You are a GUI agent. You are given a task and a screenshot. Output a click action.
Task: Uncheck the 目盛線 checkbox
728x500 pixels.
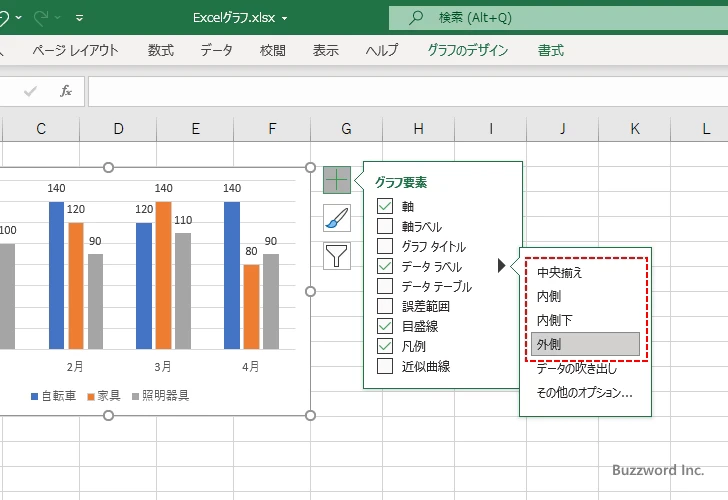pos(385,325)
